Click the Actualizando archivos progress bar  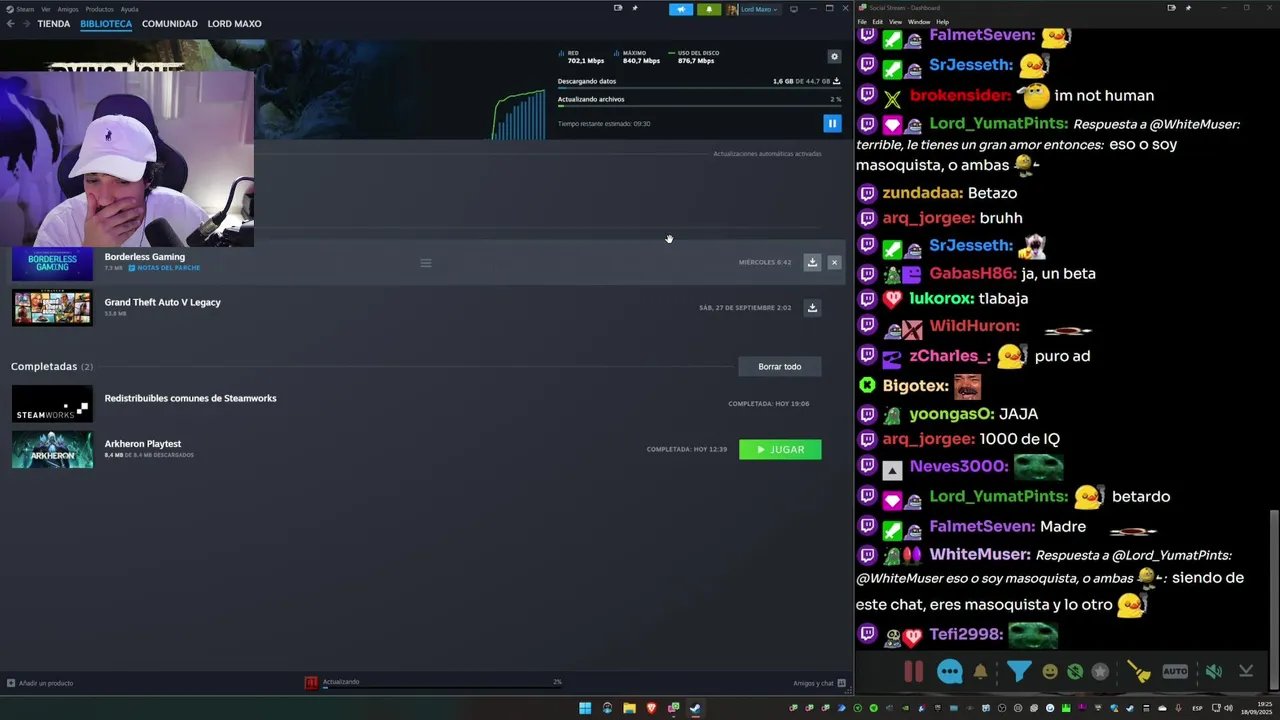click(x=699, y=106)
